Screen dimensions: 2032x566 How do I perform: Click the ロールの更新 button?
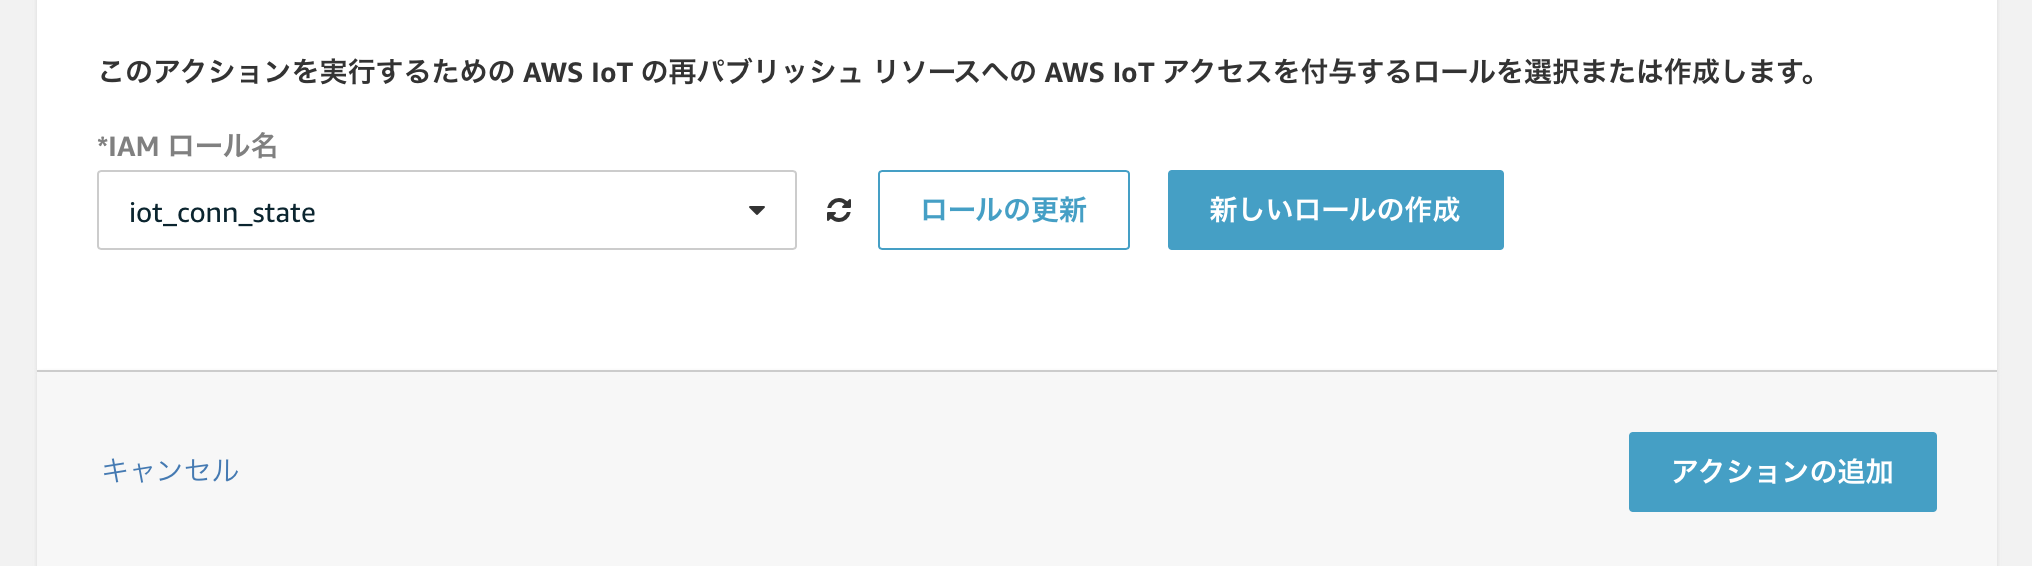coord(1003,210)
